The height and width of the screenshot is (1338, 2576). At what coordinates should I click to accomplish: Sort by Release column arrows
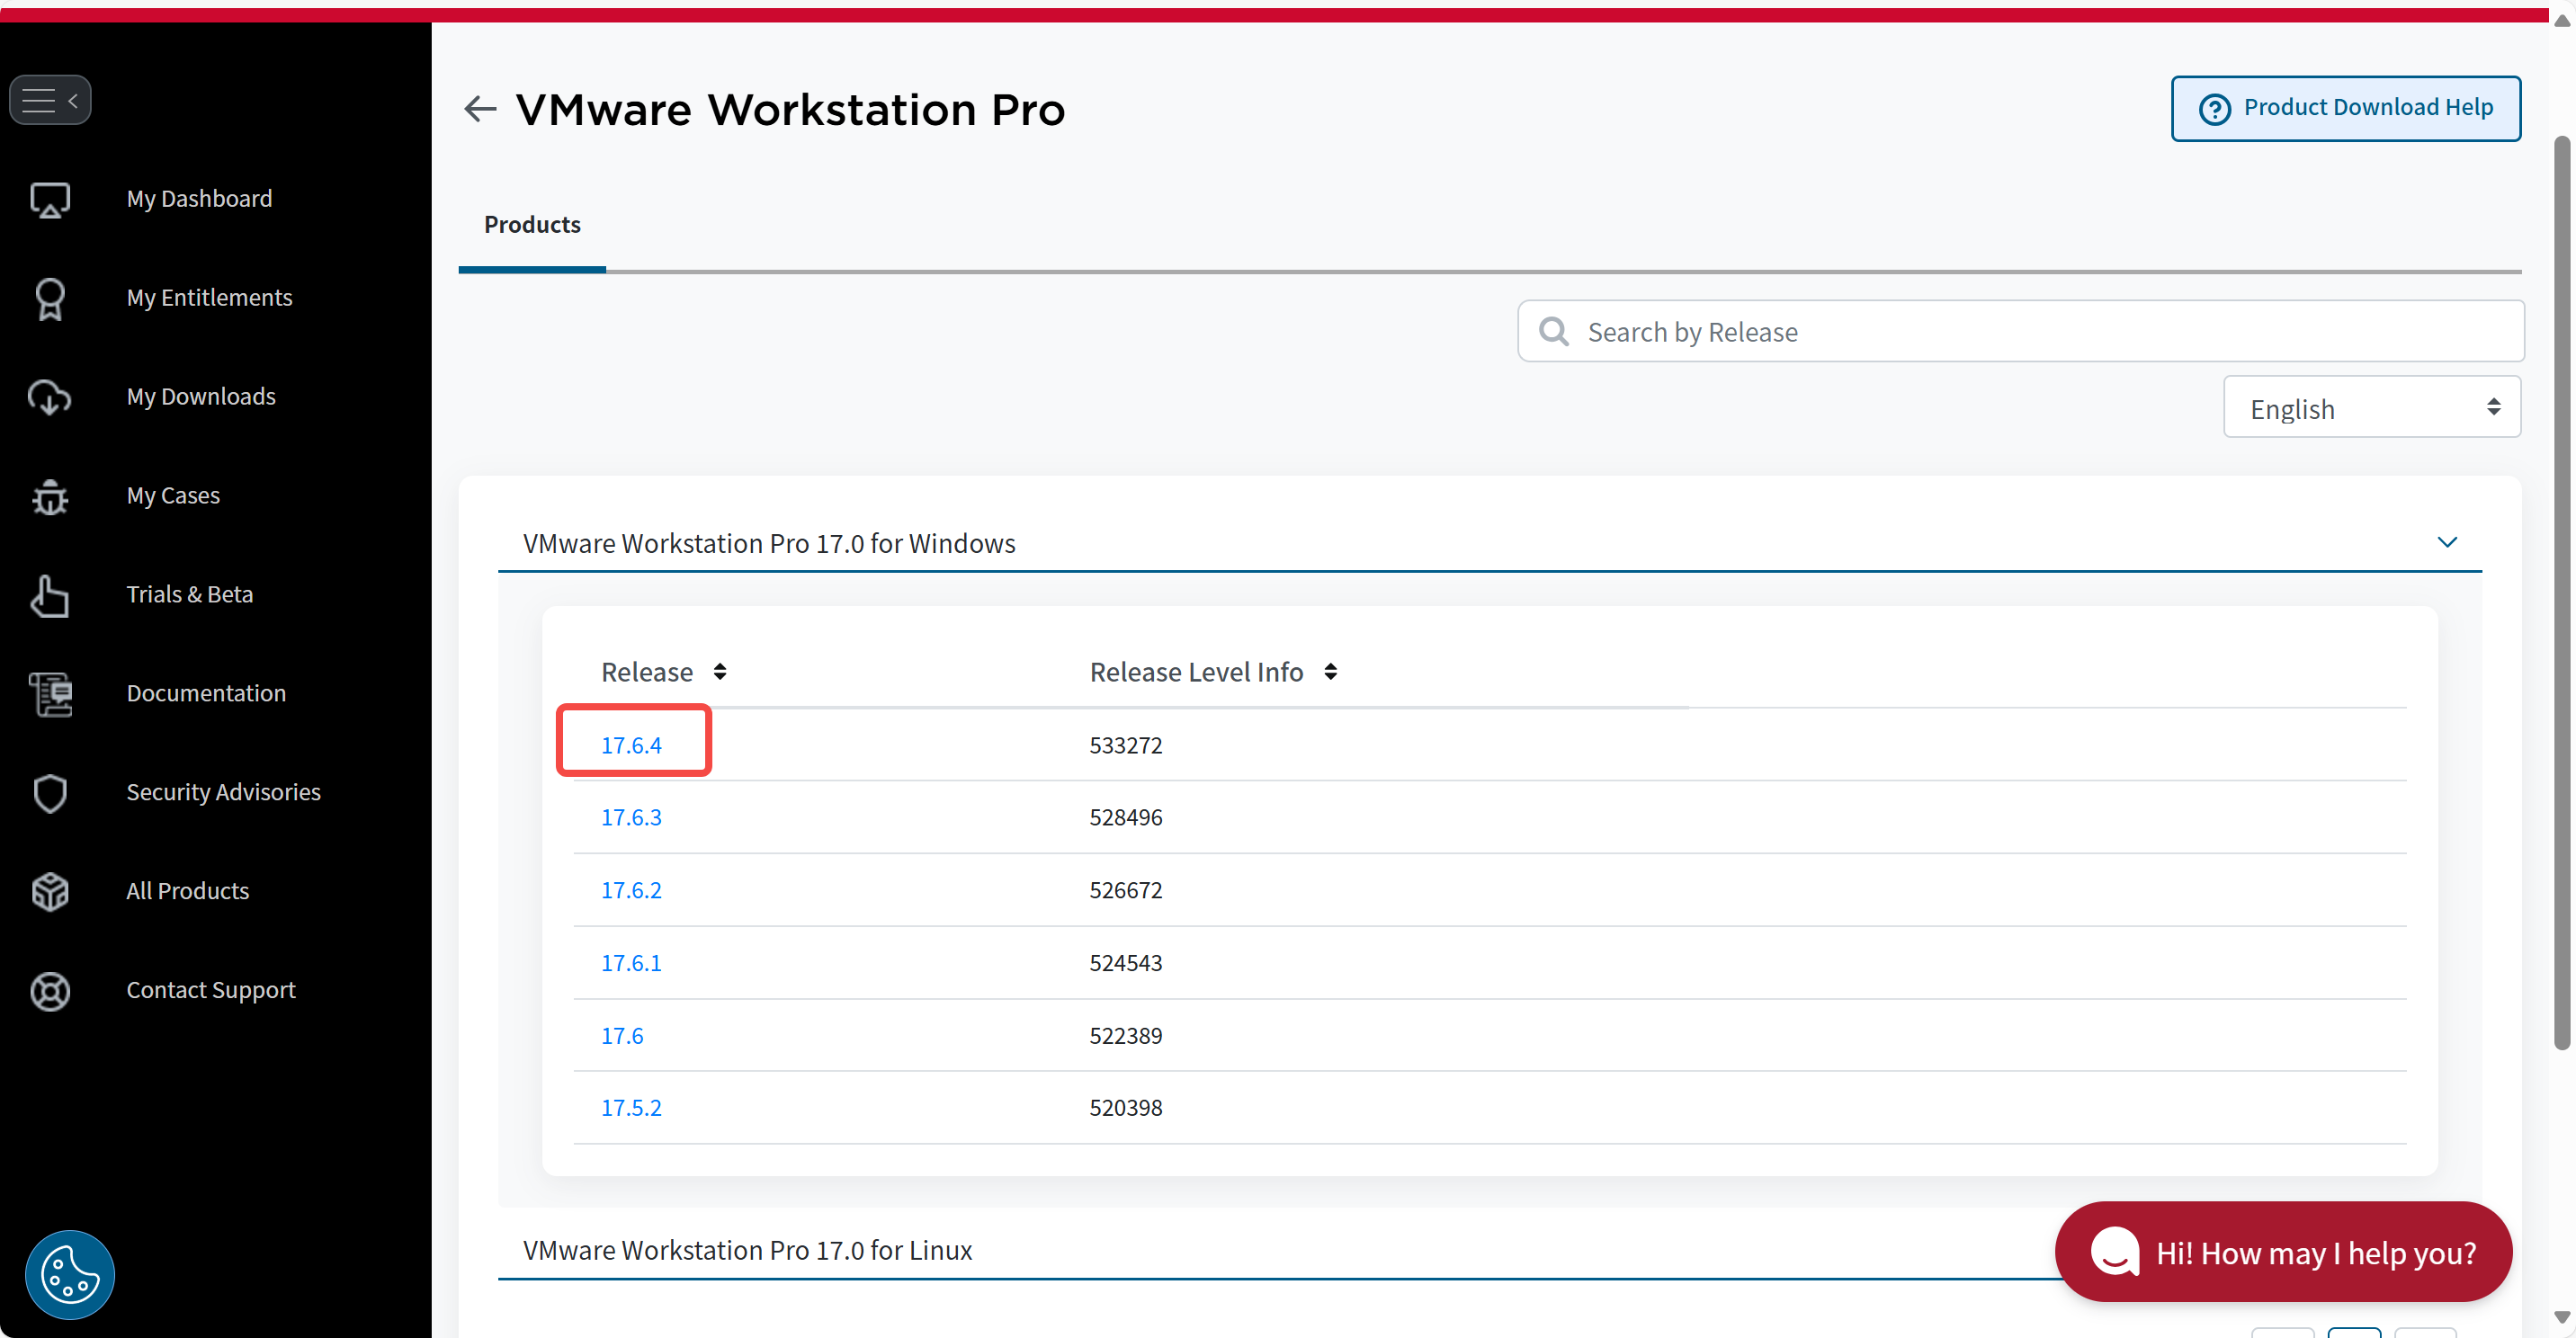(720, 671)
